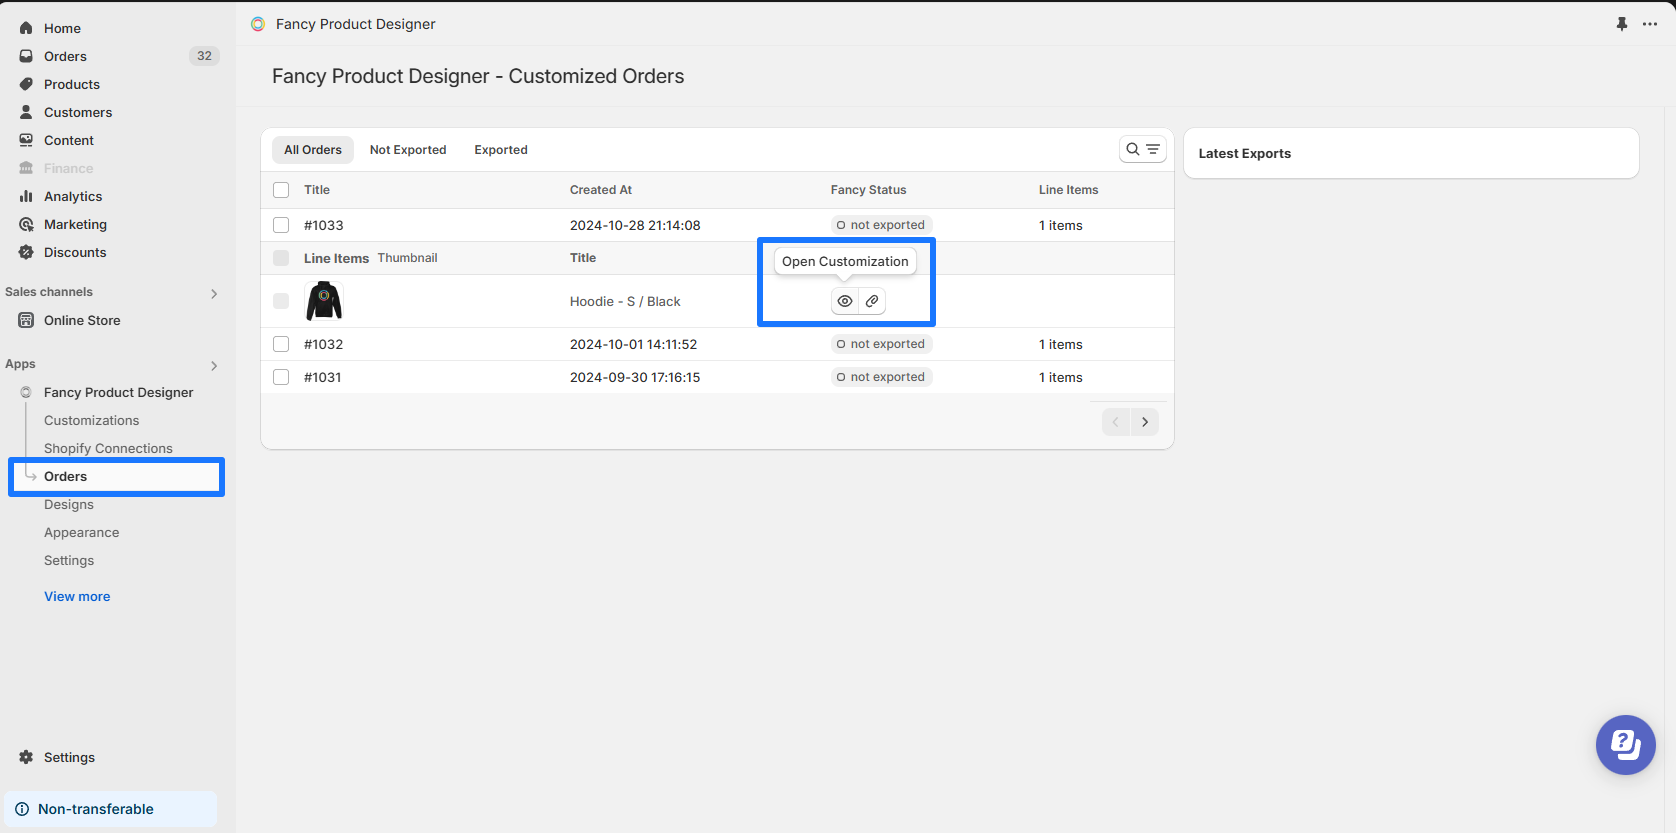
Task: Click the date 2024-10-01 14:11:52
Action: pos(634,344)
